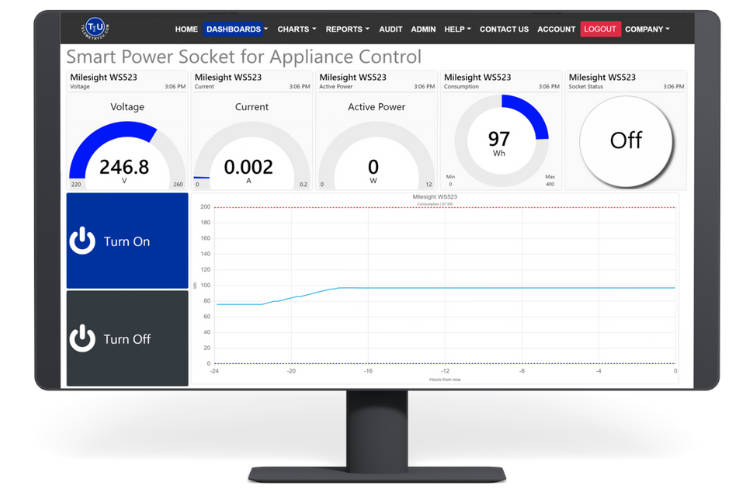Click the red dashed 200 threshold line
This screenshot has height=500, width=753.
click(x=444, y=207)
